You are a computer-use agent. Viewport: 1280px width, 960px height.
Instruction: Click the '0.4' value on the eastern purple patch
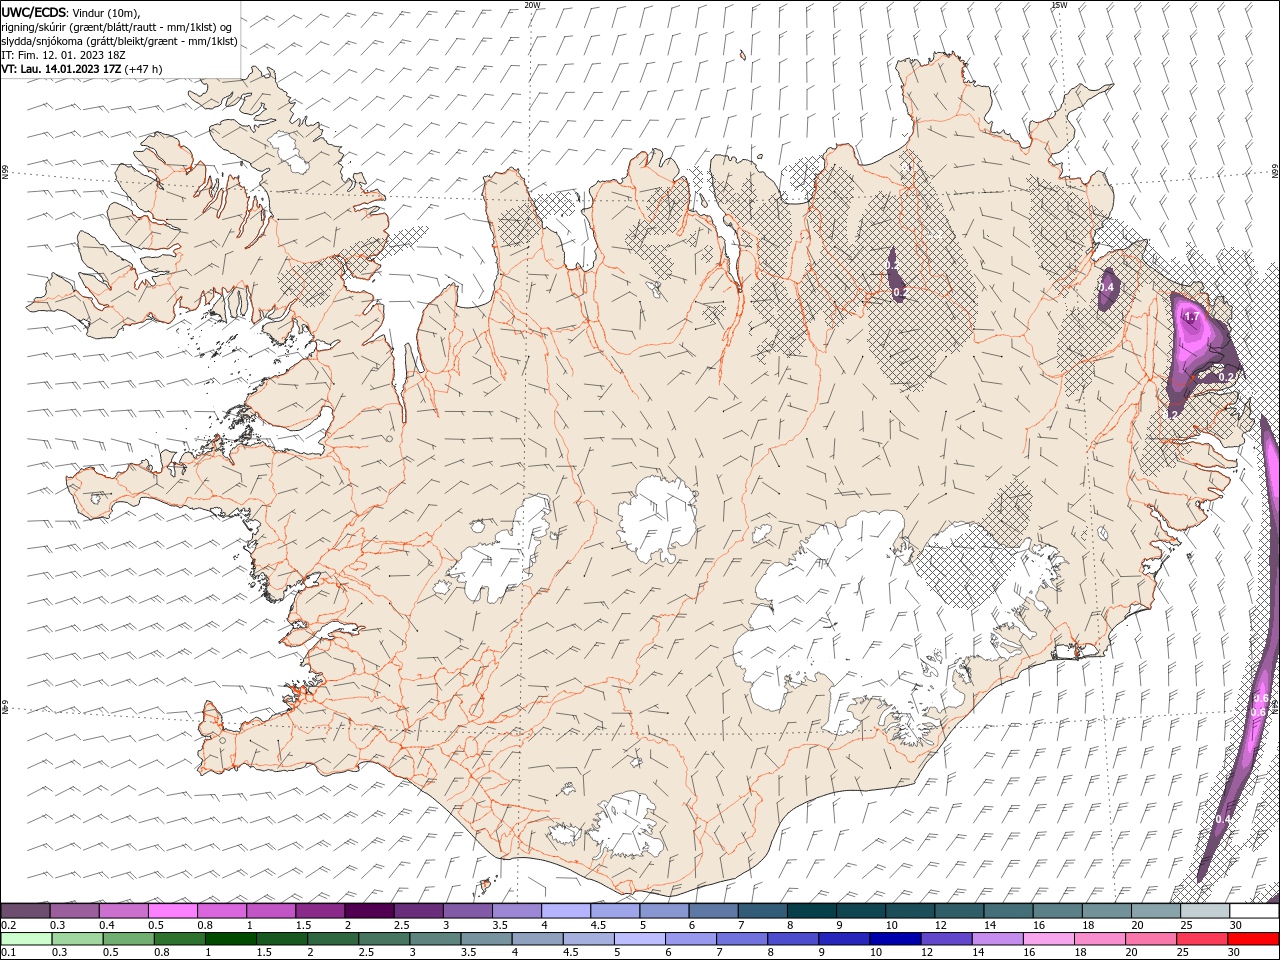(1106, 287)
